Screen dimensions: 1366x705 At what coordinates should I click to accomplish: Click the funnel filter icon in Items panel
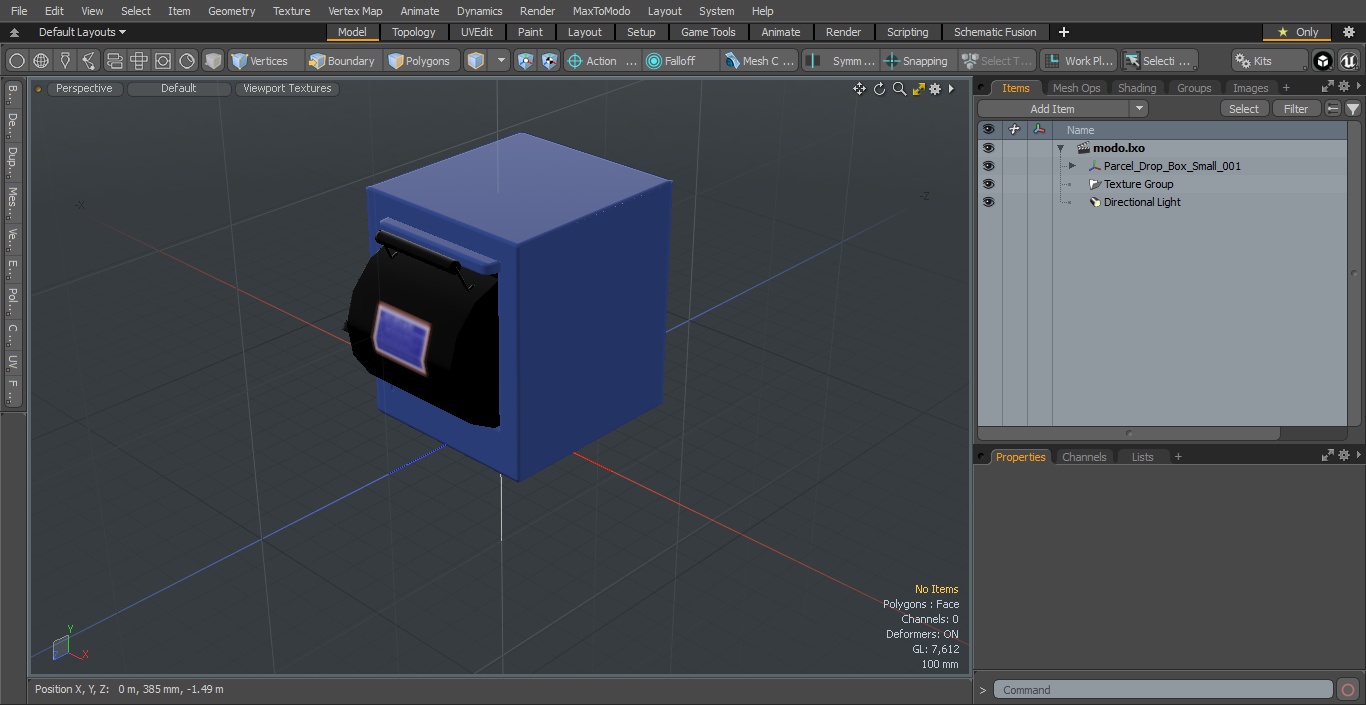coord(1353,109)
